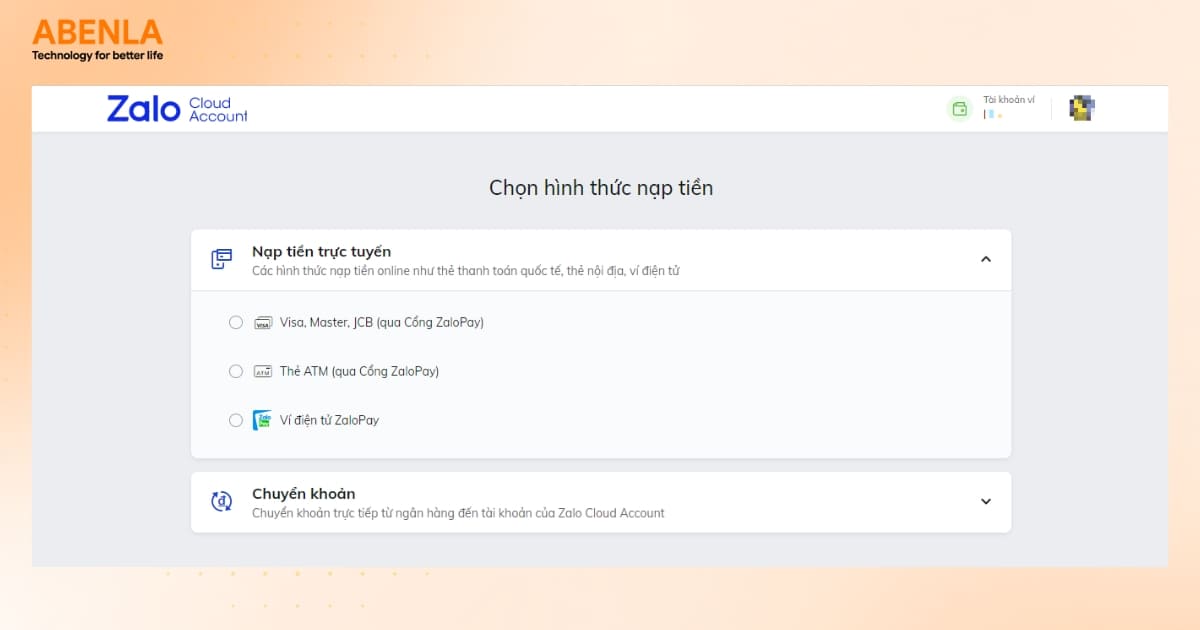Click Visa, Master, JCB (qua Cổng ZaloPay) label
Screen dimensions: 1200x630
[x=382, y=323]
